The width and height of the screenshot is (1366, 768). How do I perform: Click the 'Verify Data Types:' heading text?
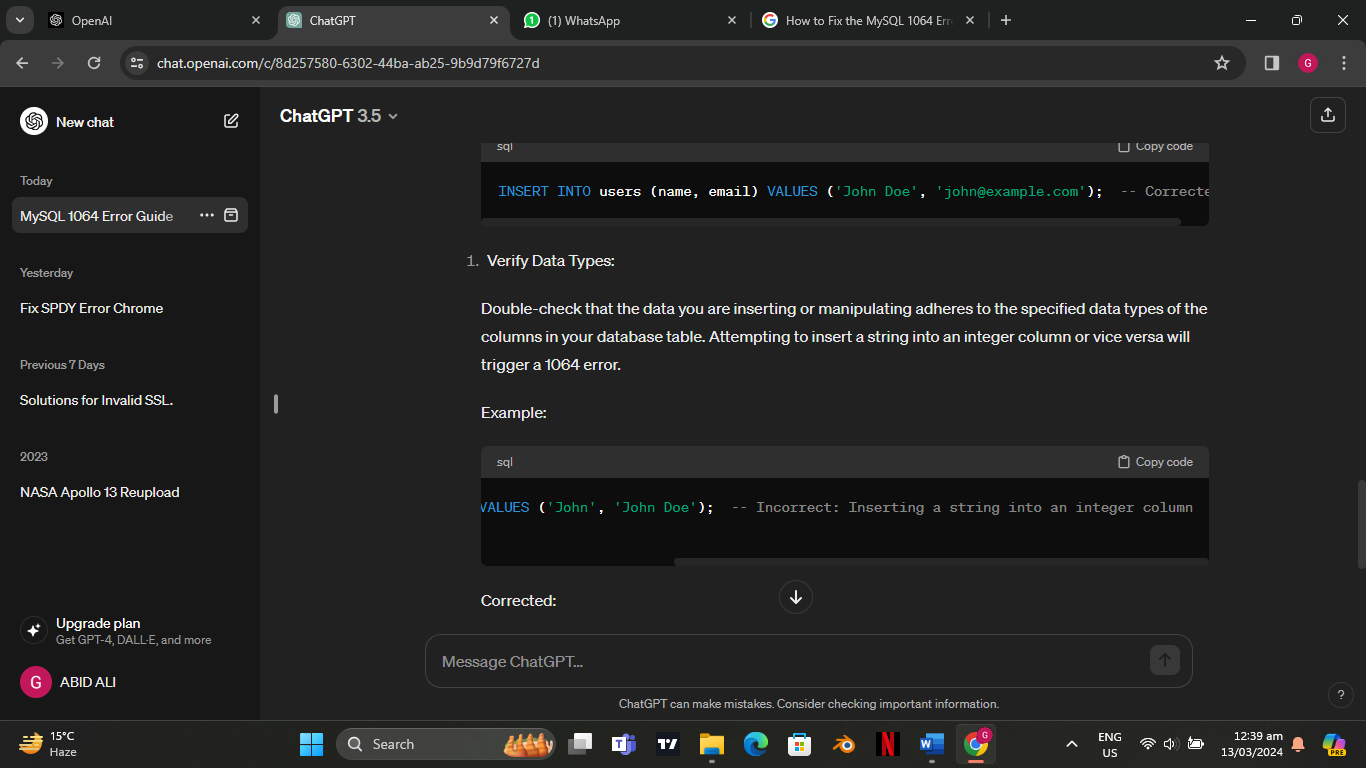(550, 261)
